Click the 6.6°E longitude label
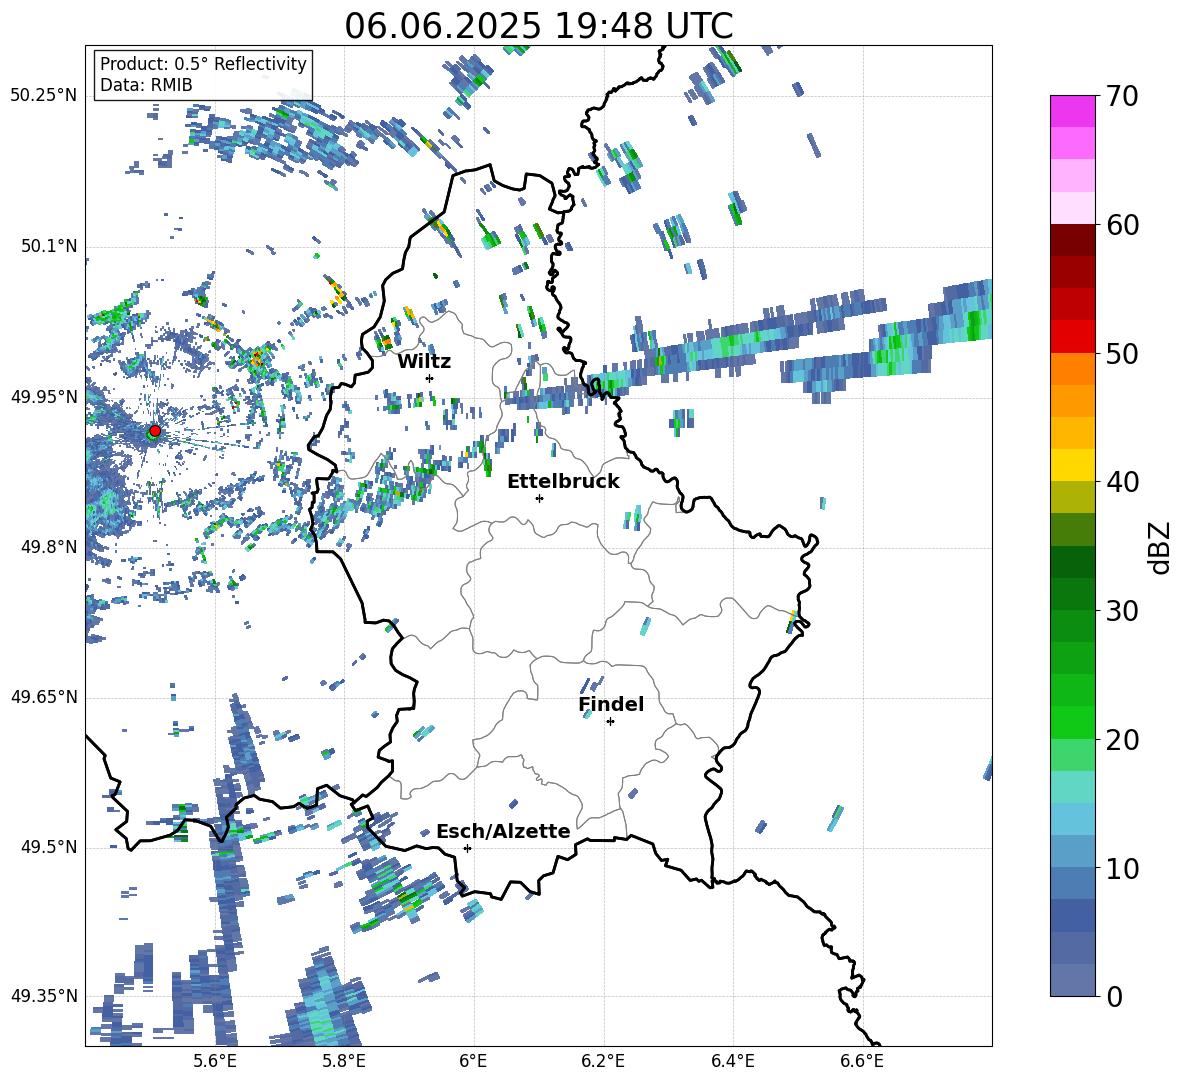1184x1081 pixels. point(862,1061)
